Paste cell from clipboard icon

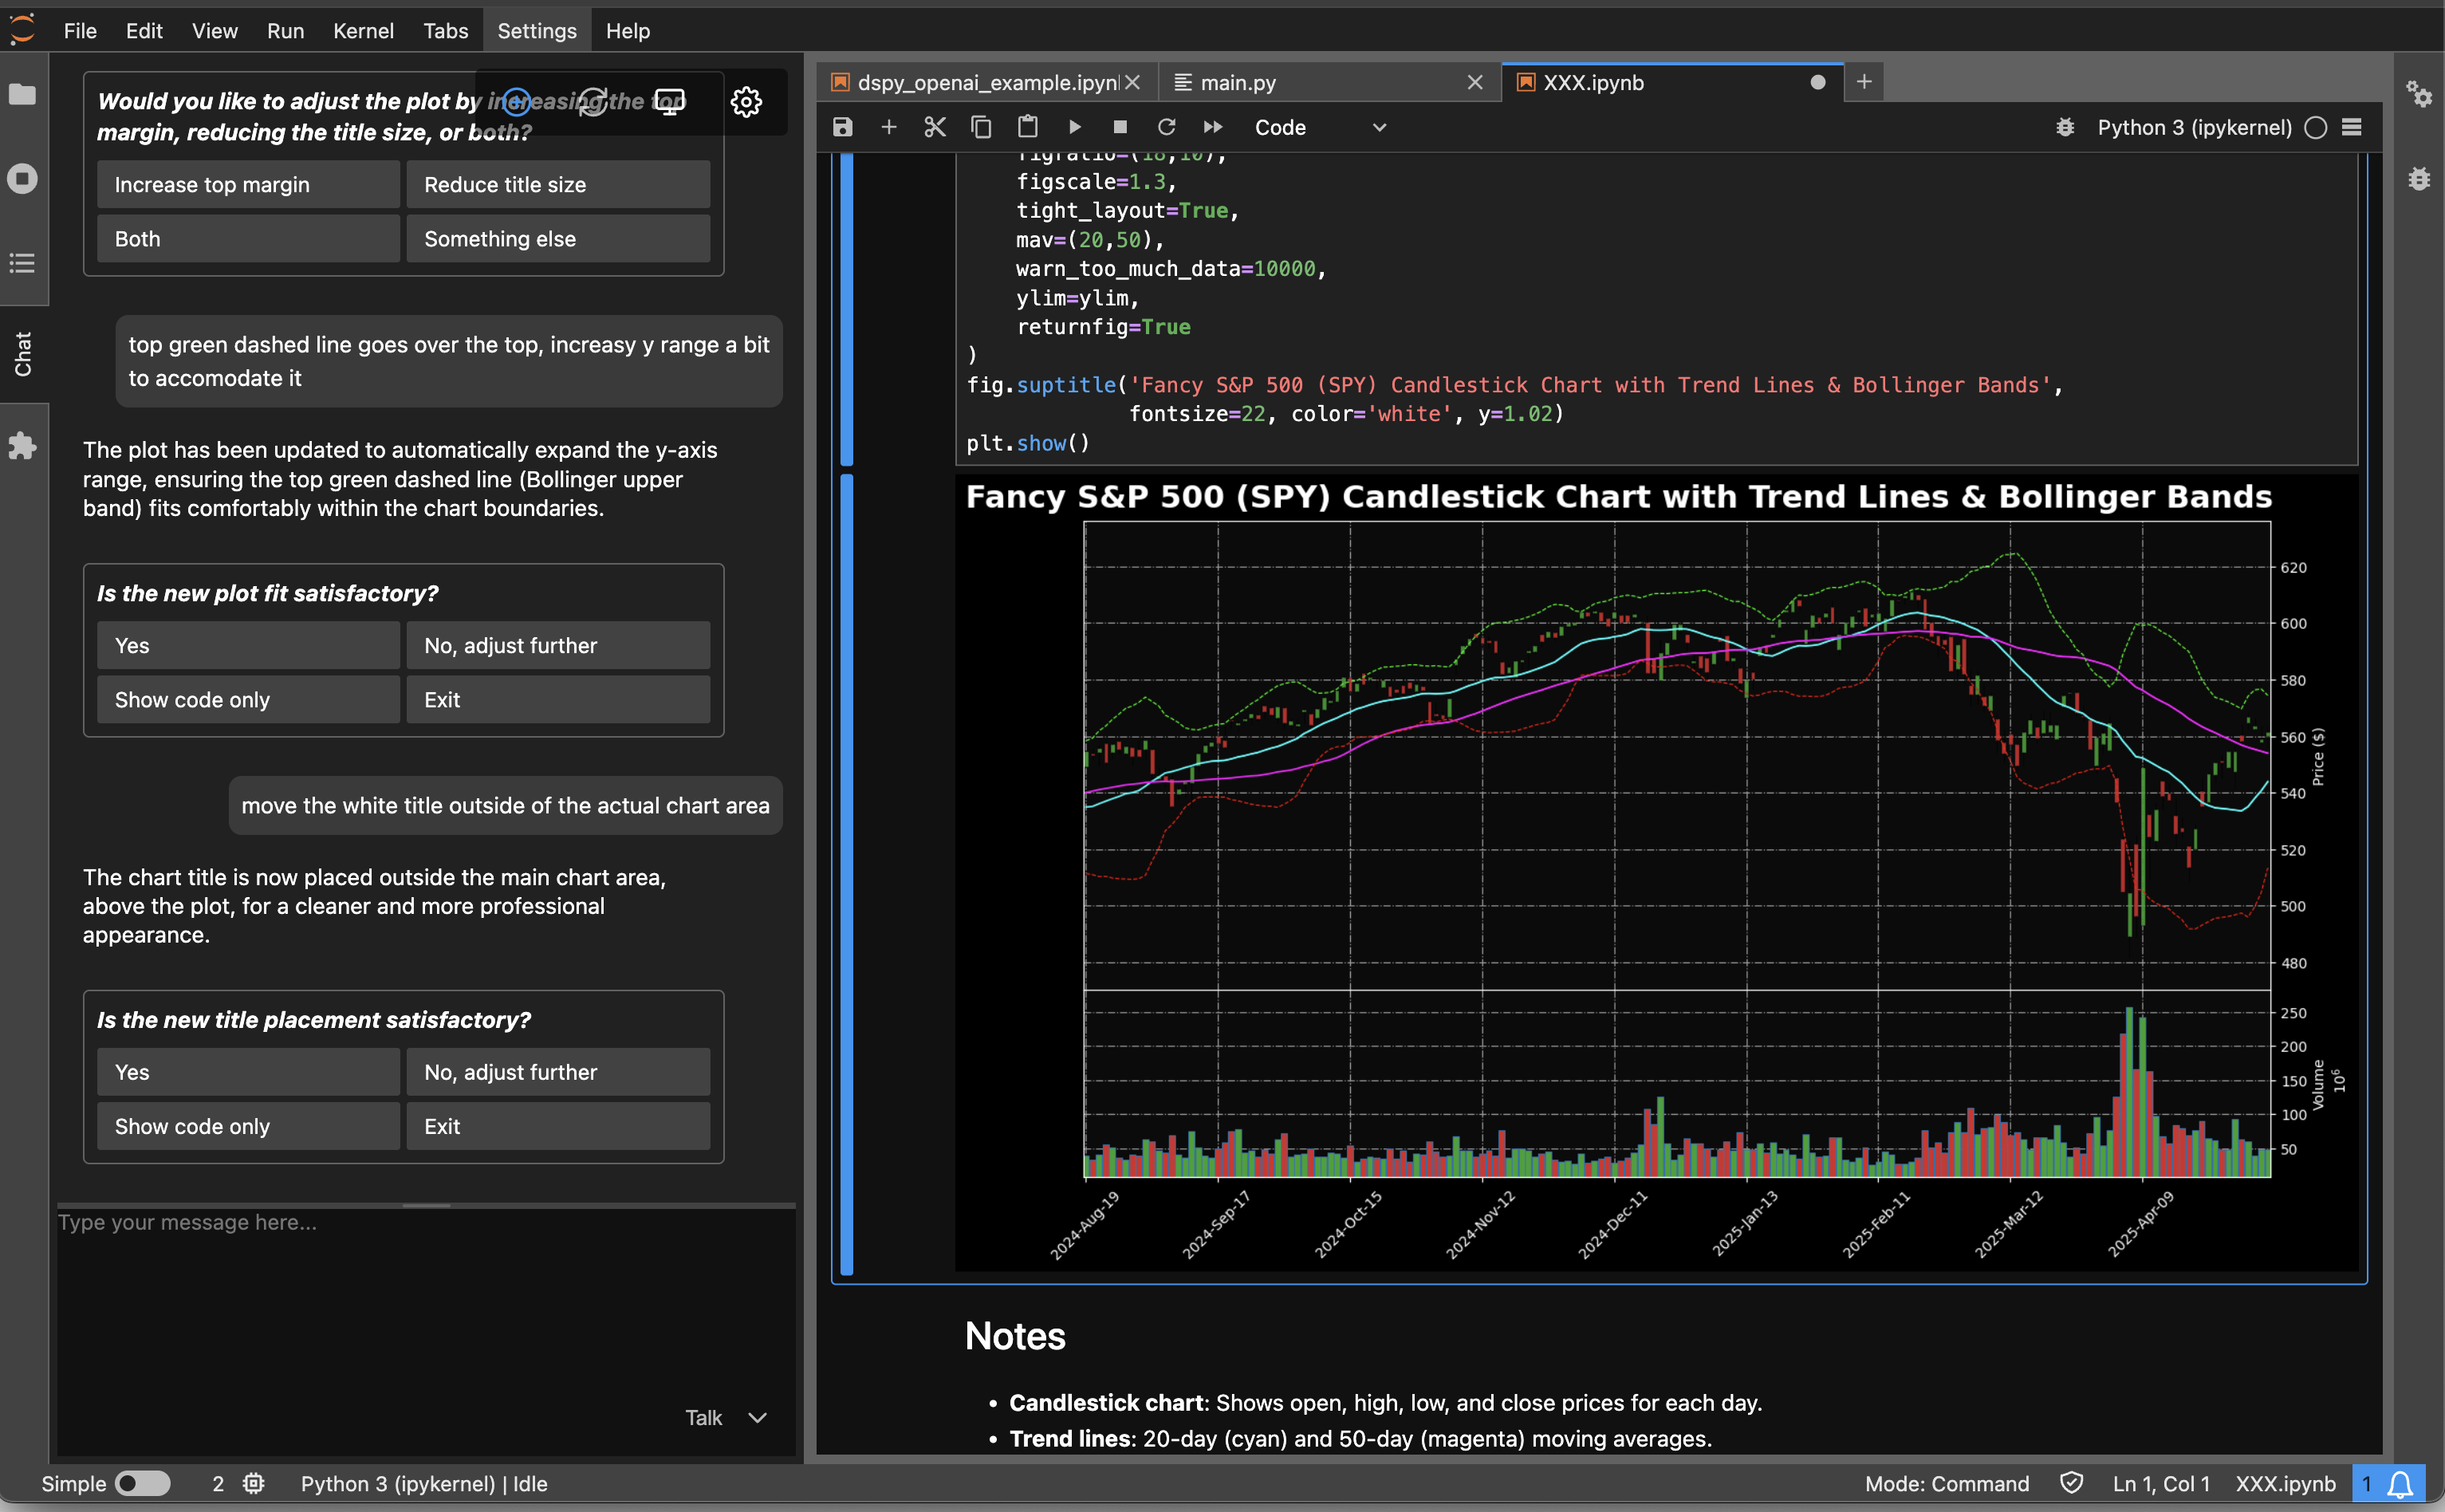coord(1027,127)
